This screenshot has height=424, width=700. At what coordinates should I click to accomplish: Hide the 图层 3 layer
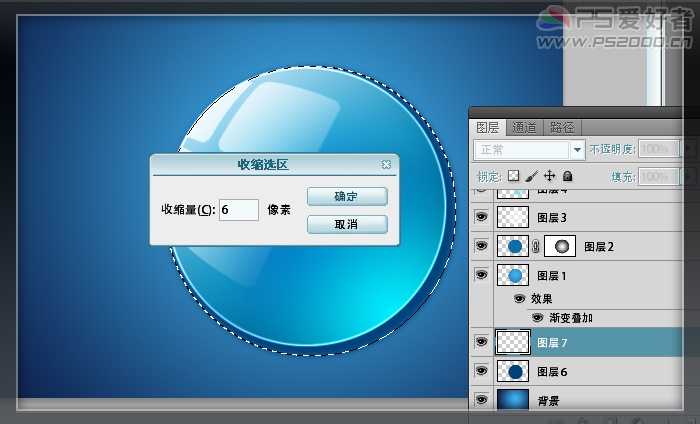pos(481,217)
